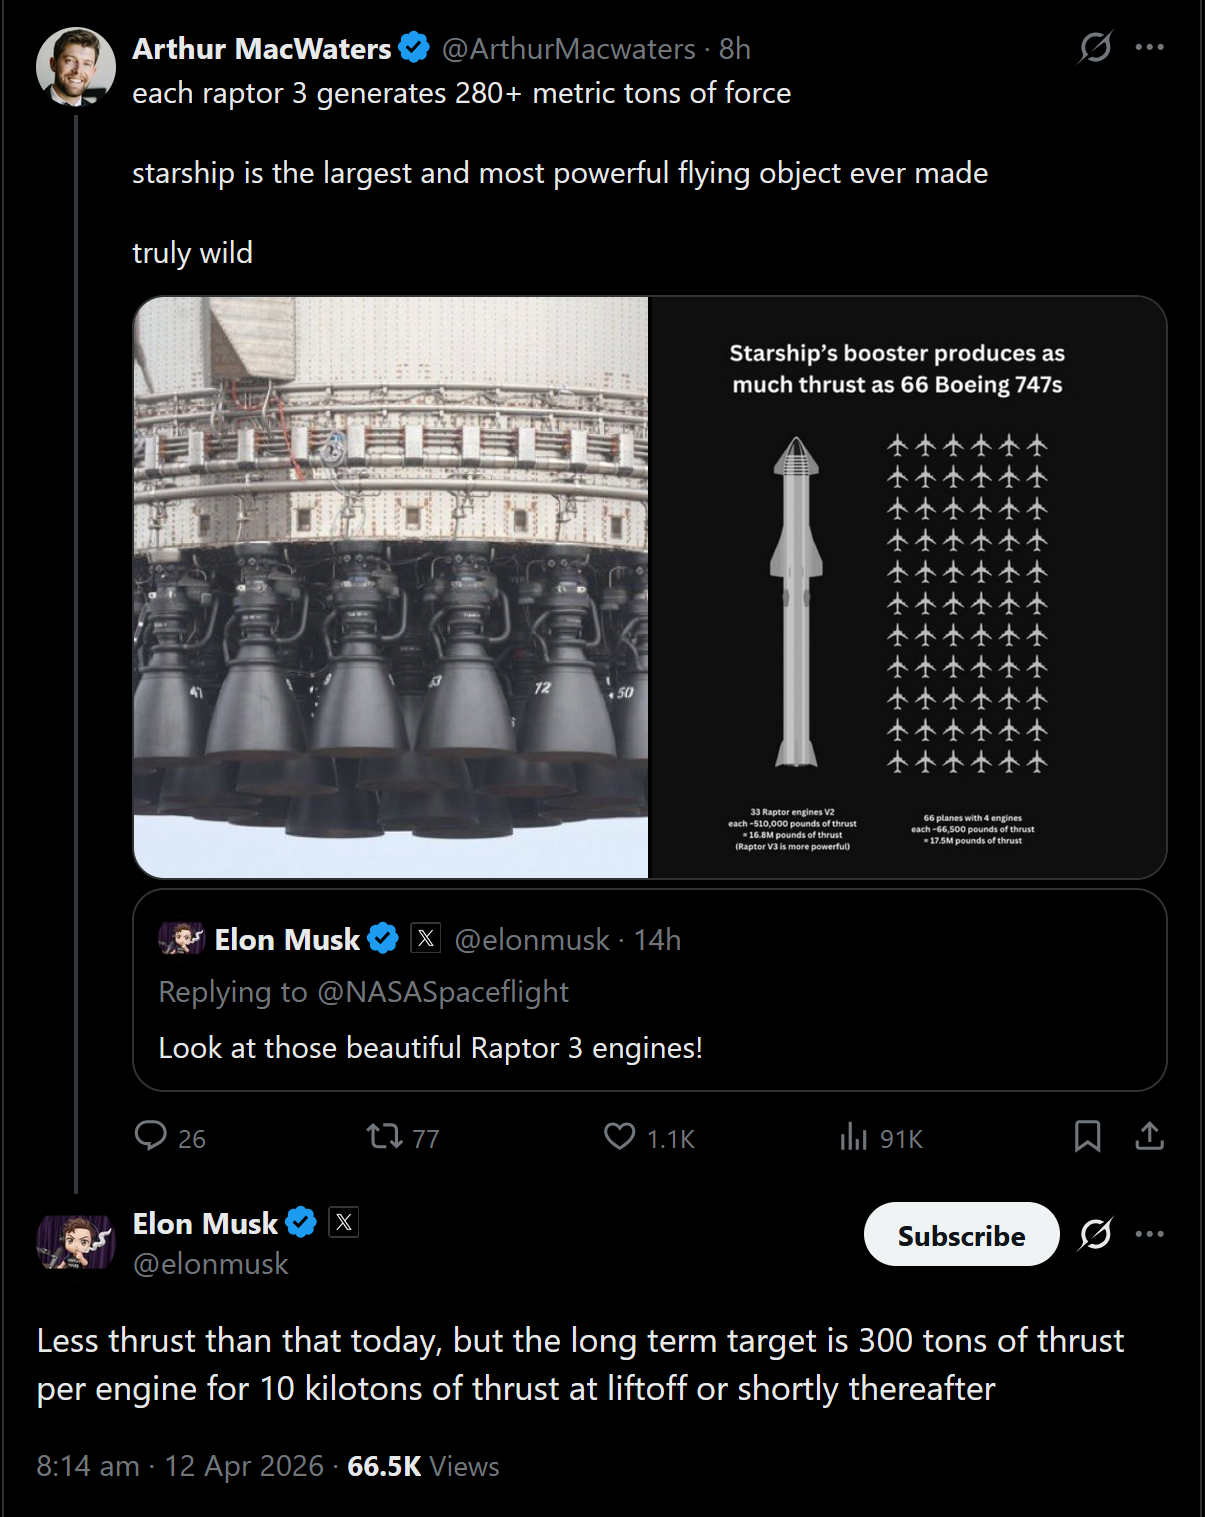The image size is (1205, 1517).
Task: Click the @elonmusk handle under reply name
Action: [210, 1264]
